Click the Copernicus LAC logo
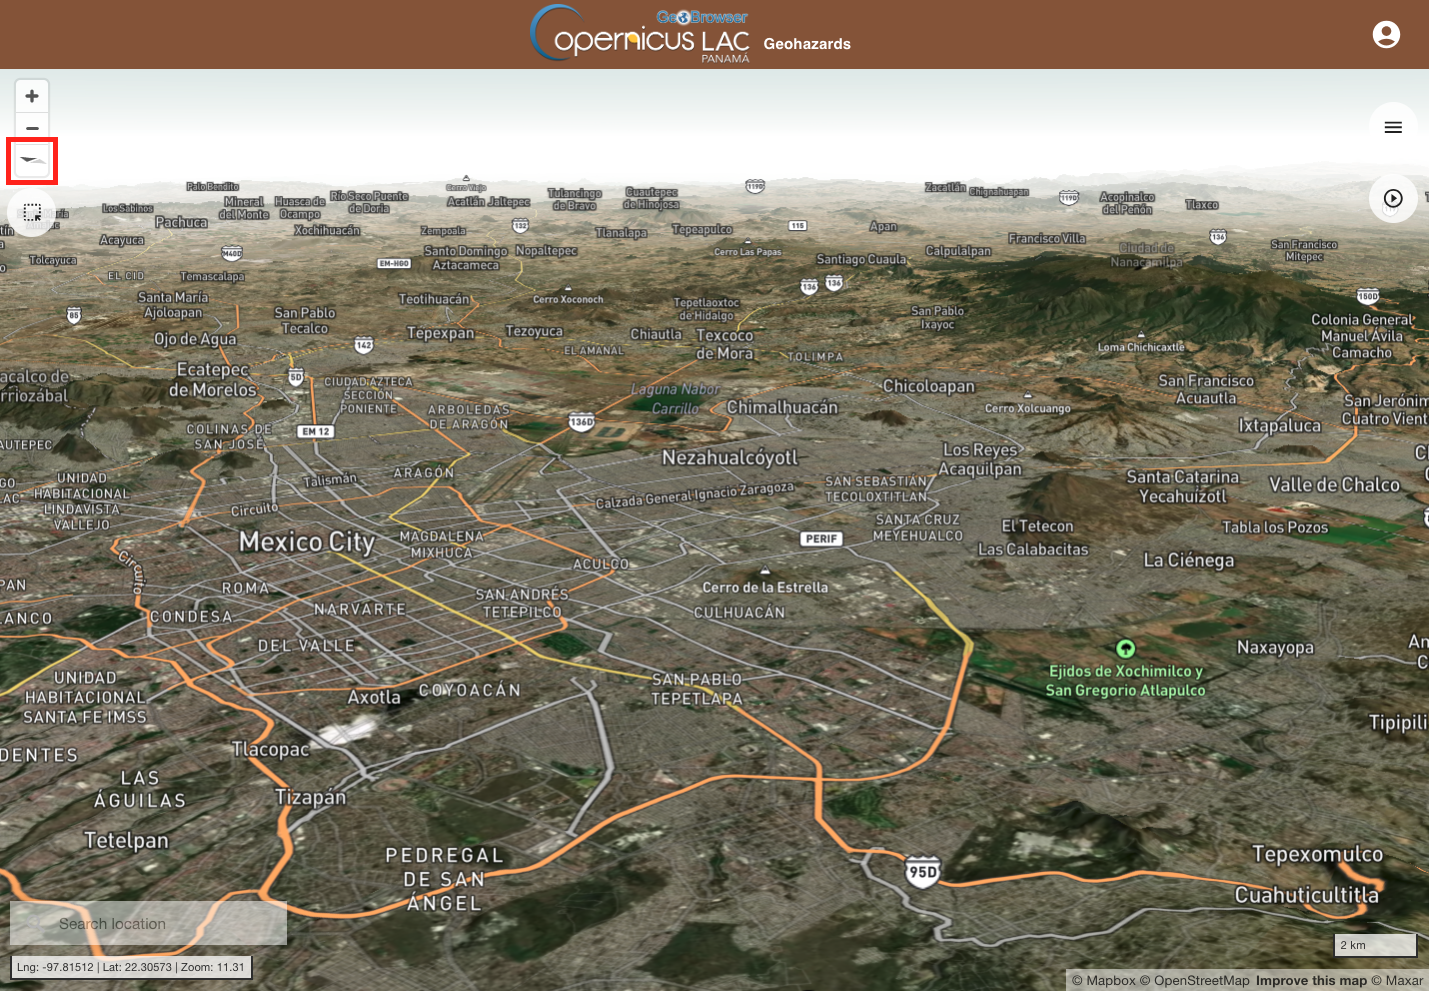The width and height of the screenshot is (1429, 991). coord(640,35)
